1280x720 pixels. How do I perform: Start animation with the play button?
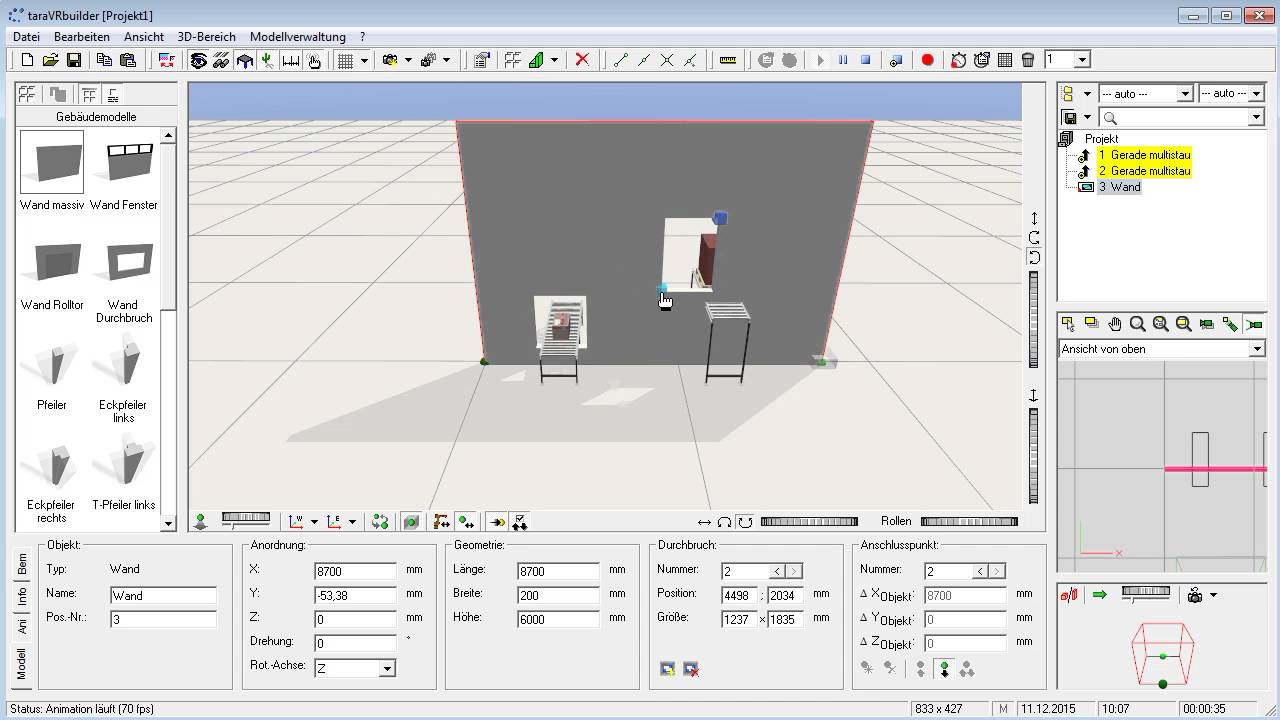coord(820,60)
